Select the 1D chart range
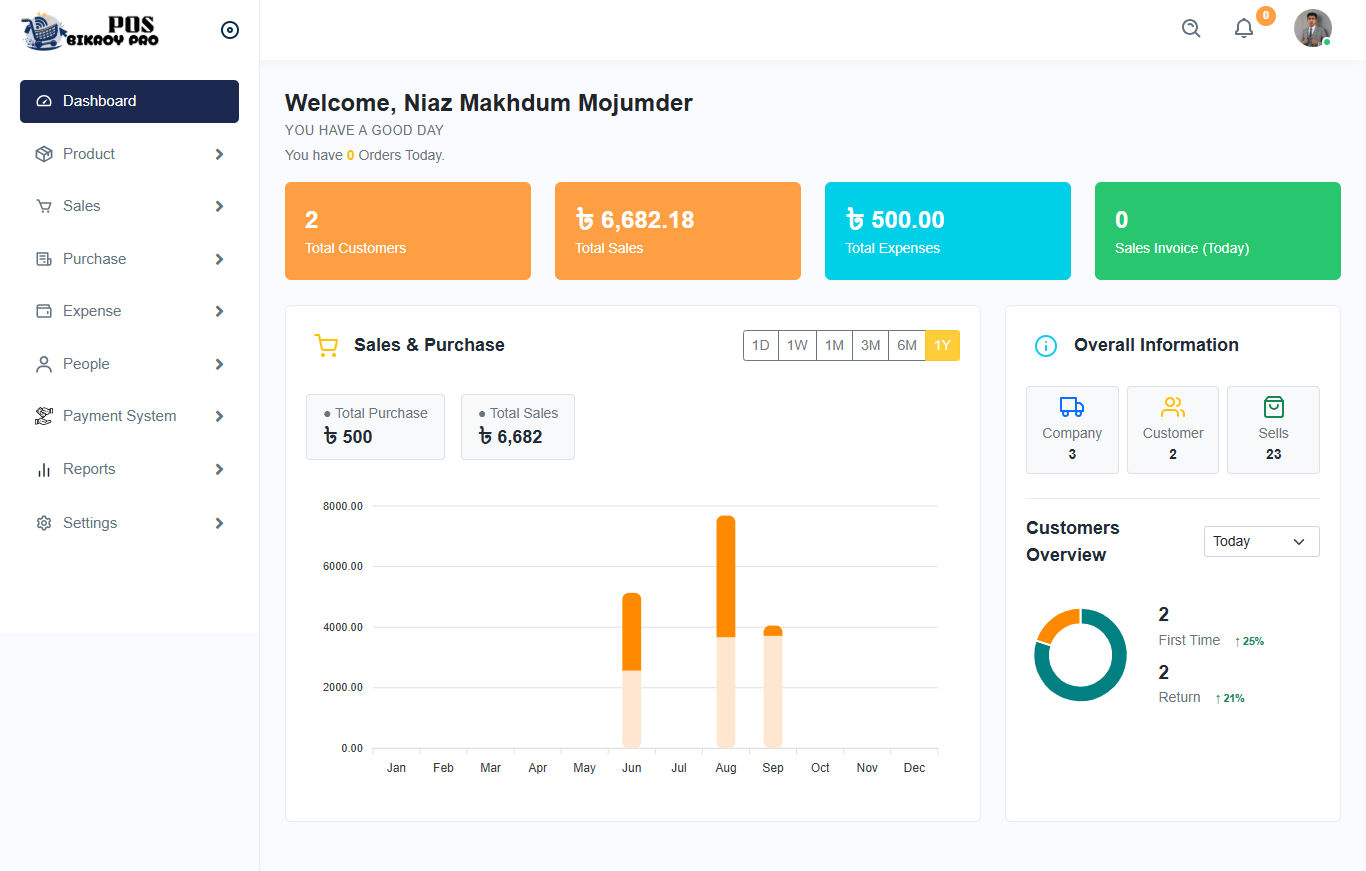 761,345
